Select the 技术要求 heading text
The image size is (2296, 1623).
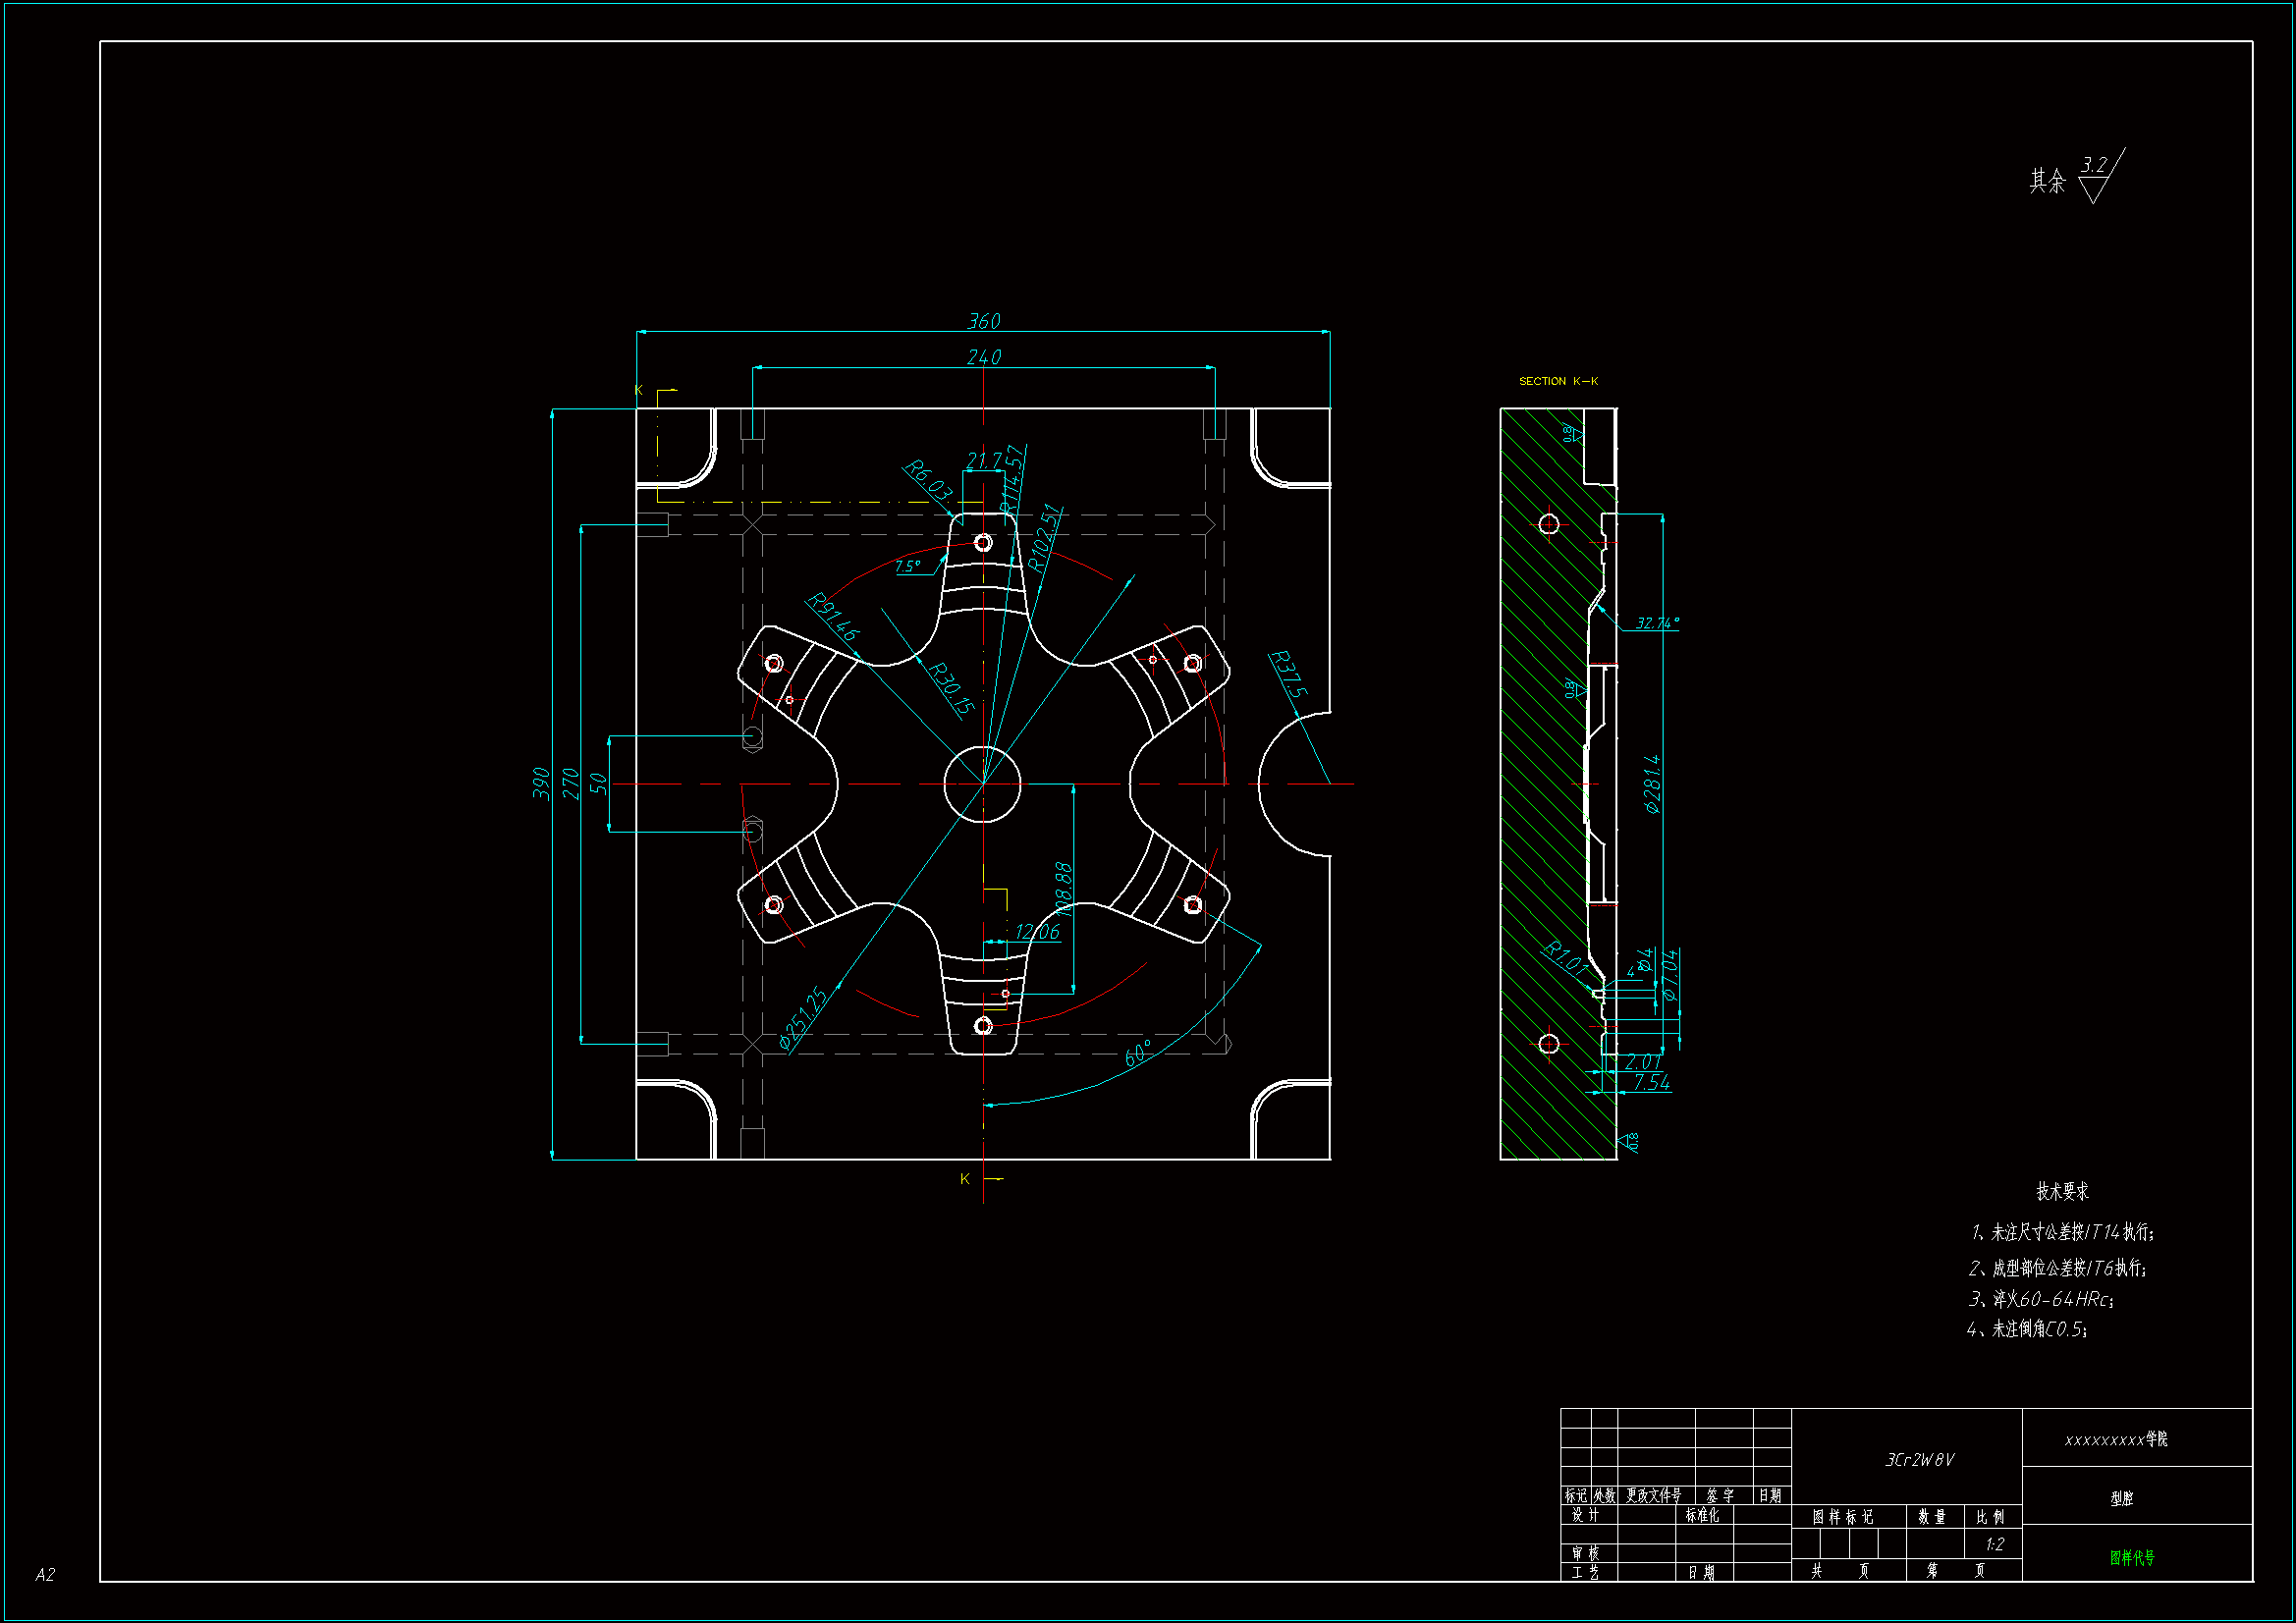[2062, 1191]
